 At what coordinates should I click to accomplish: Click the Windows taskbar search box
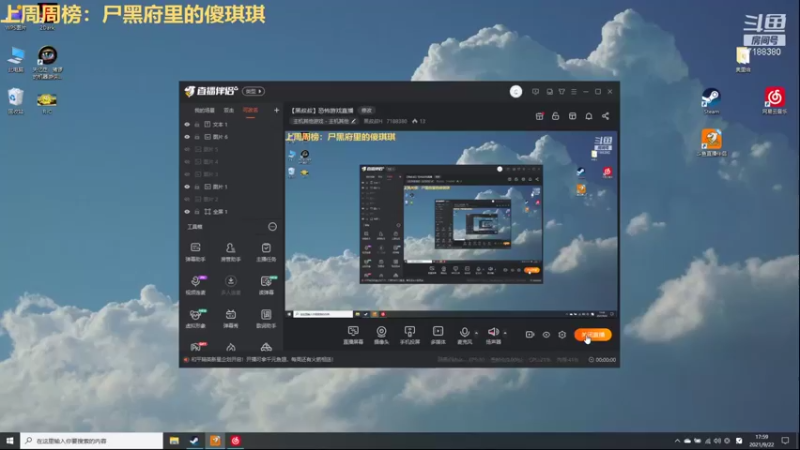pos(92,441)
